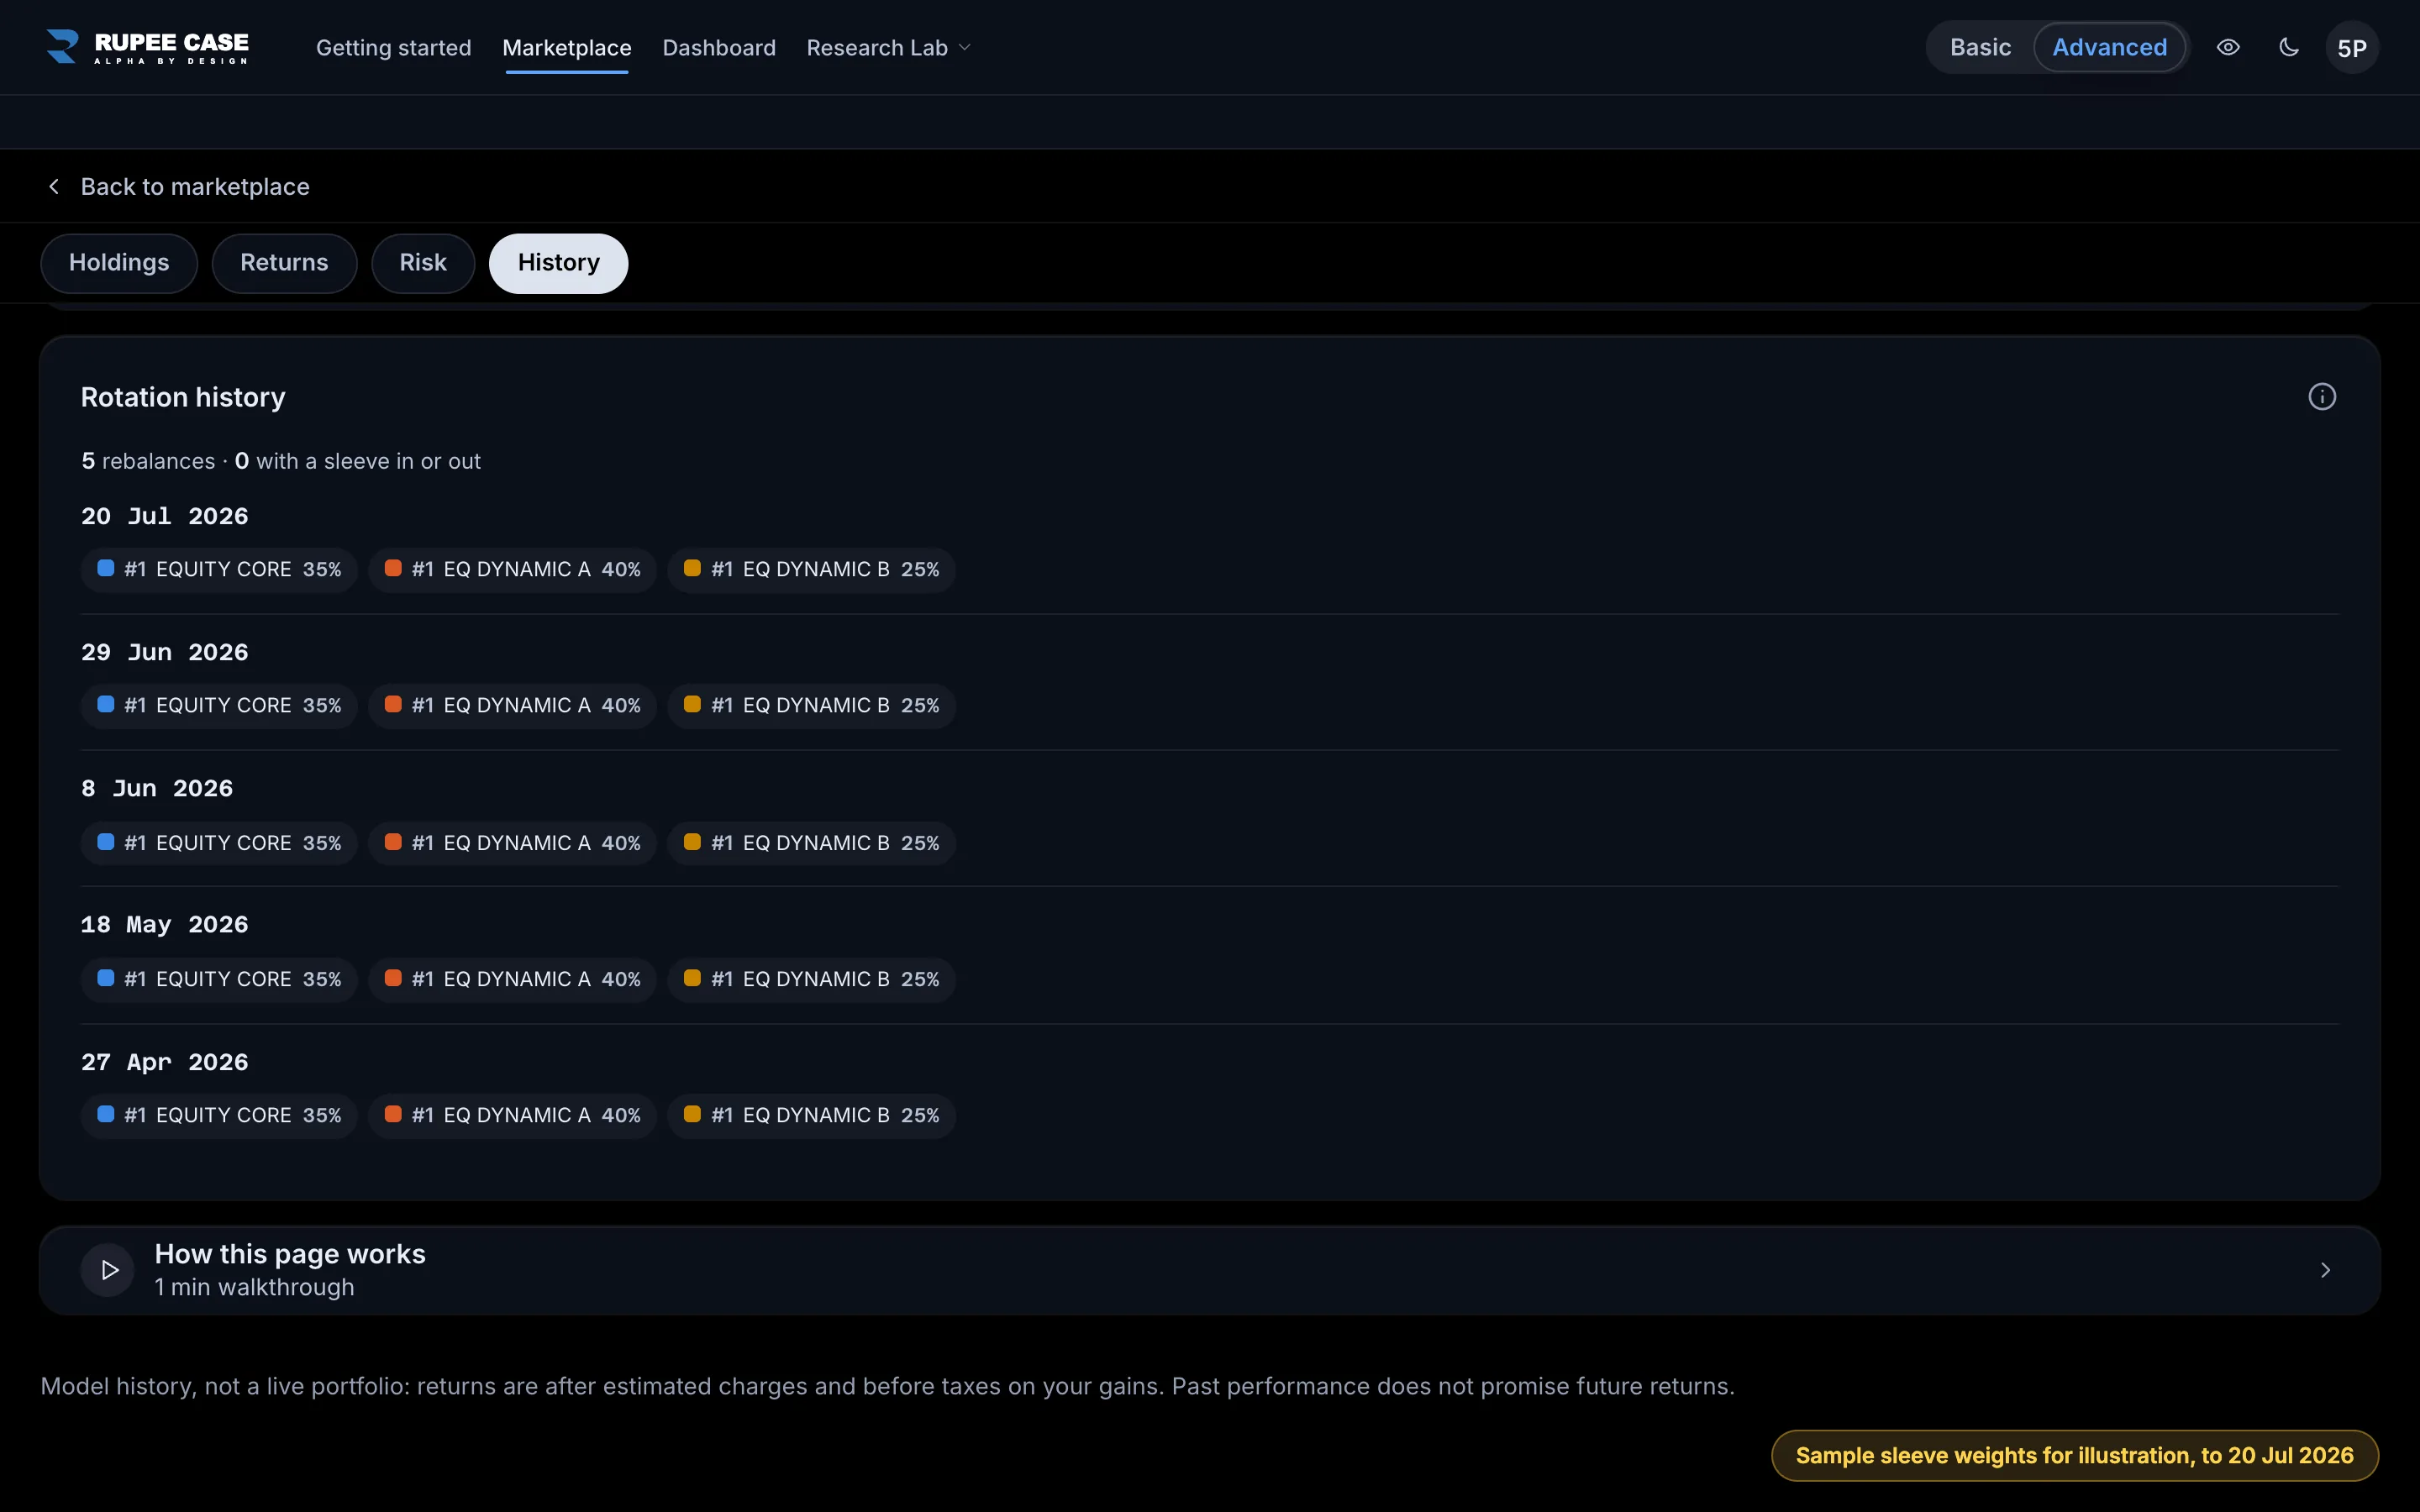
Task: Click EQ DYNAMIC B 25% chip under 29 Jun 2026
Action: 811,706
